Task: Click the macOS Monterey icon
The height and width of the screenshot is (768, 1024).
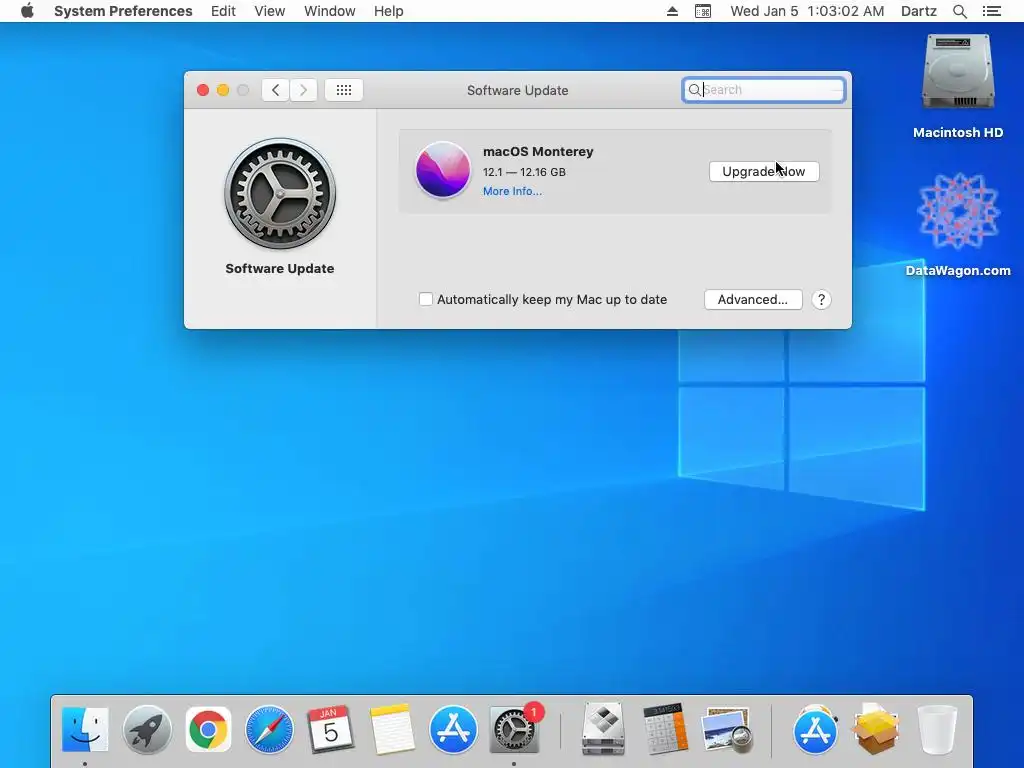Action: (x=443, y=170)
